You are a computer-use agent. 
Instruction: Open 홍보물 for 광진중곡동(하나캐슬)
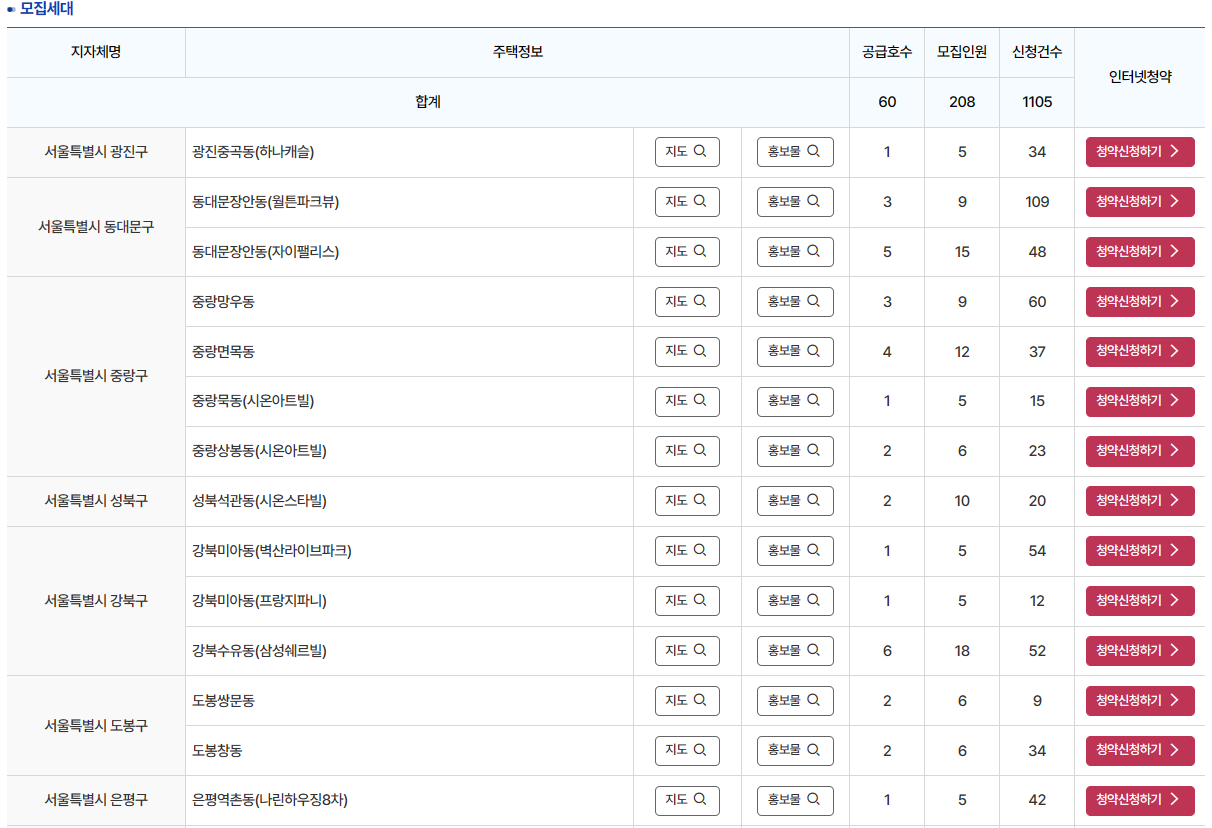click(795, 152)
